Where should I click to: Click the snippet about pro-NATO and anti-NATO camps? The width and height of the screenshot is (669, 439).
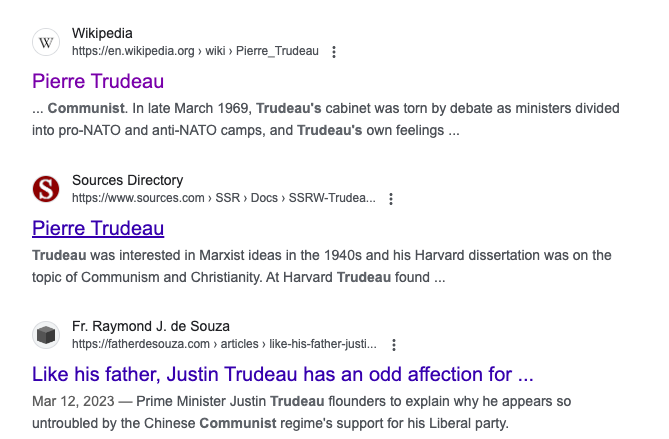[x=326, y=119]
